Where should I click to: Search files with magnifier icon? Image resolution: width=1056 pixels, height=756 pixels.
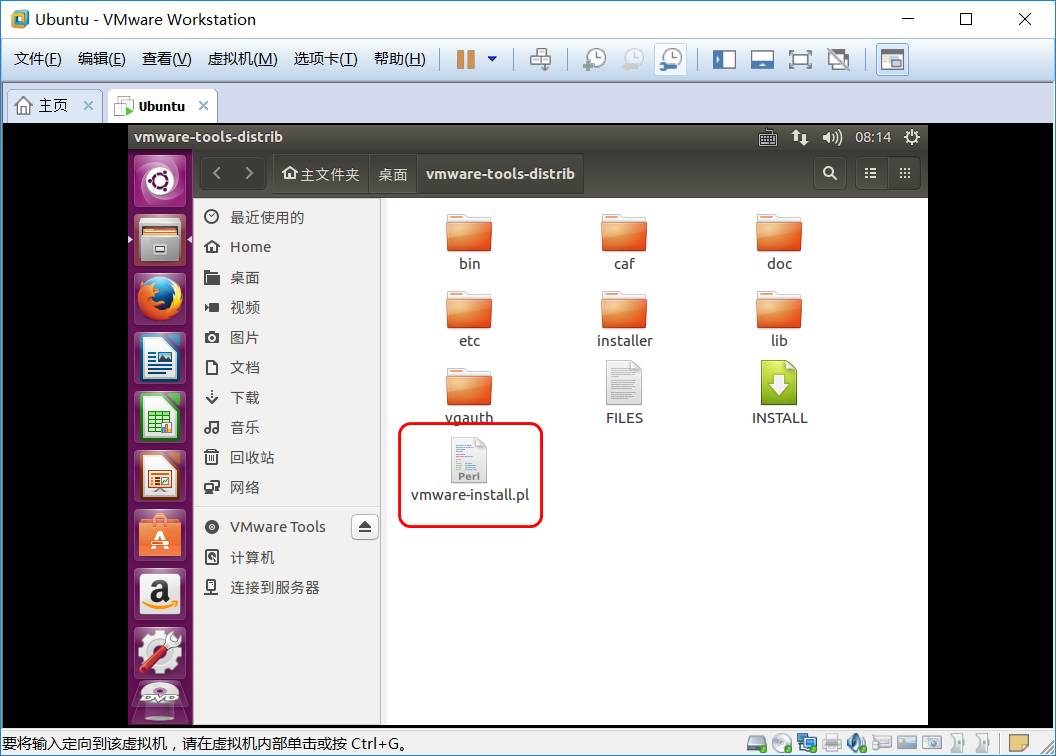pyautogui.click(x=830, y=174)
